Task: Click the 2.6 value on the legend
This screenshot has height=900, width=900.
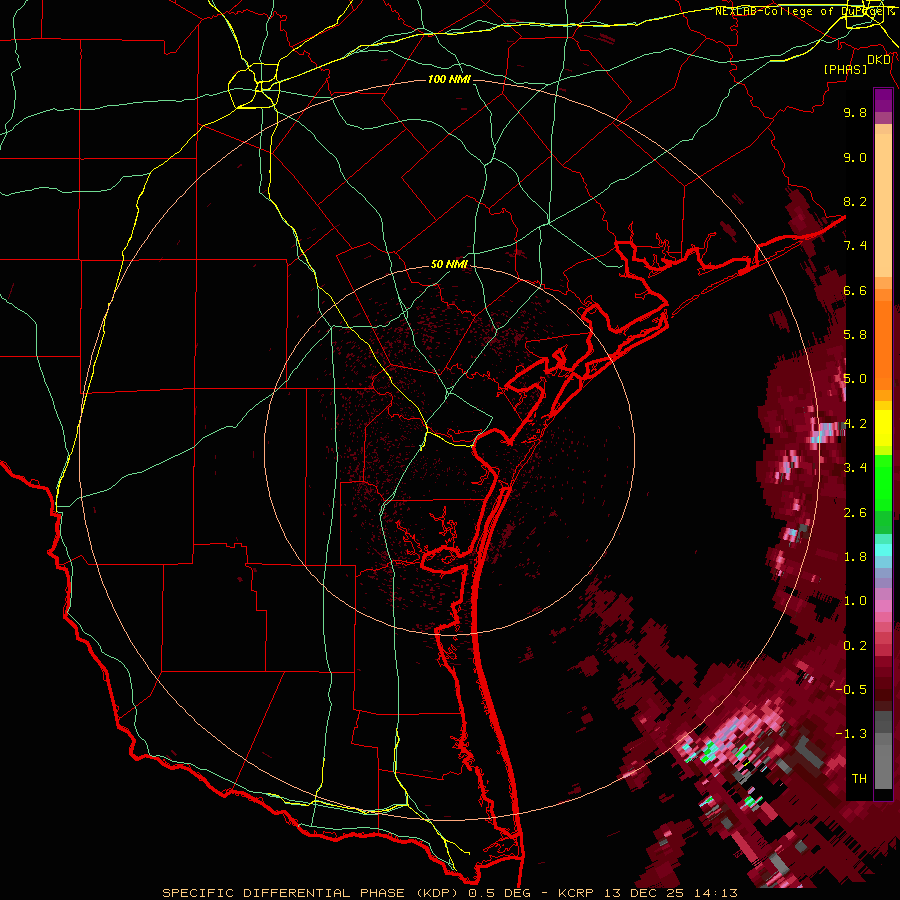Action: (855, 513)
